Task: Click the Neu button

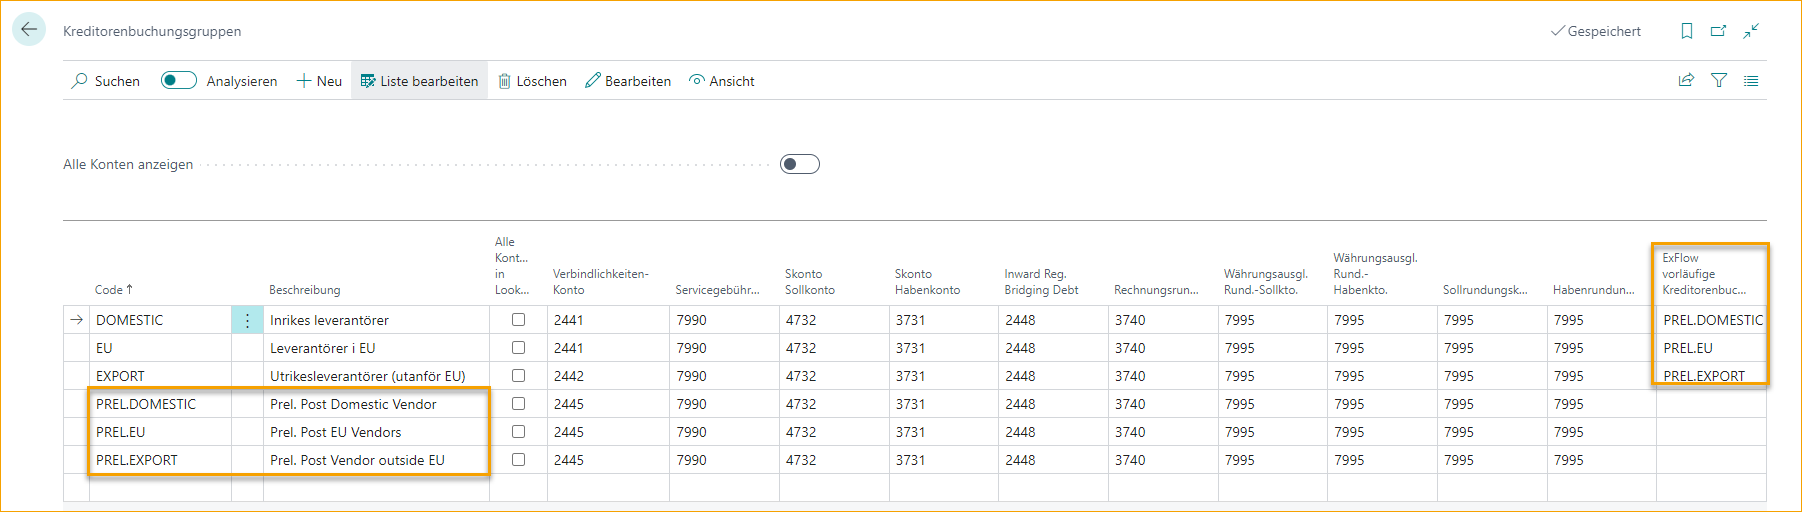Action: pyautogui.click(x=319, y=81)
